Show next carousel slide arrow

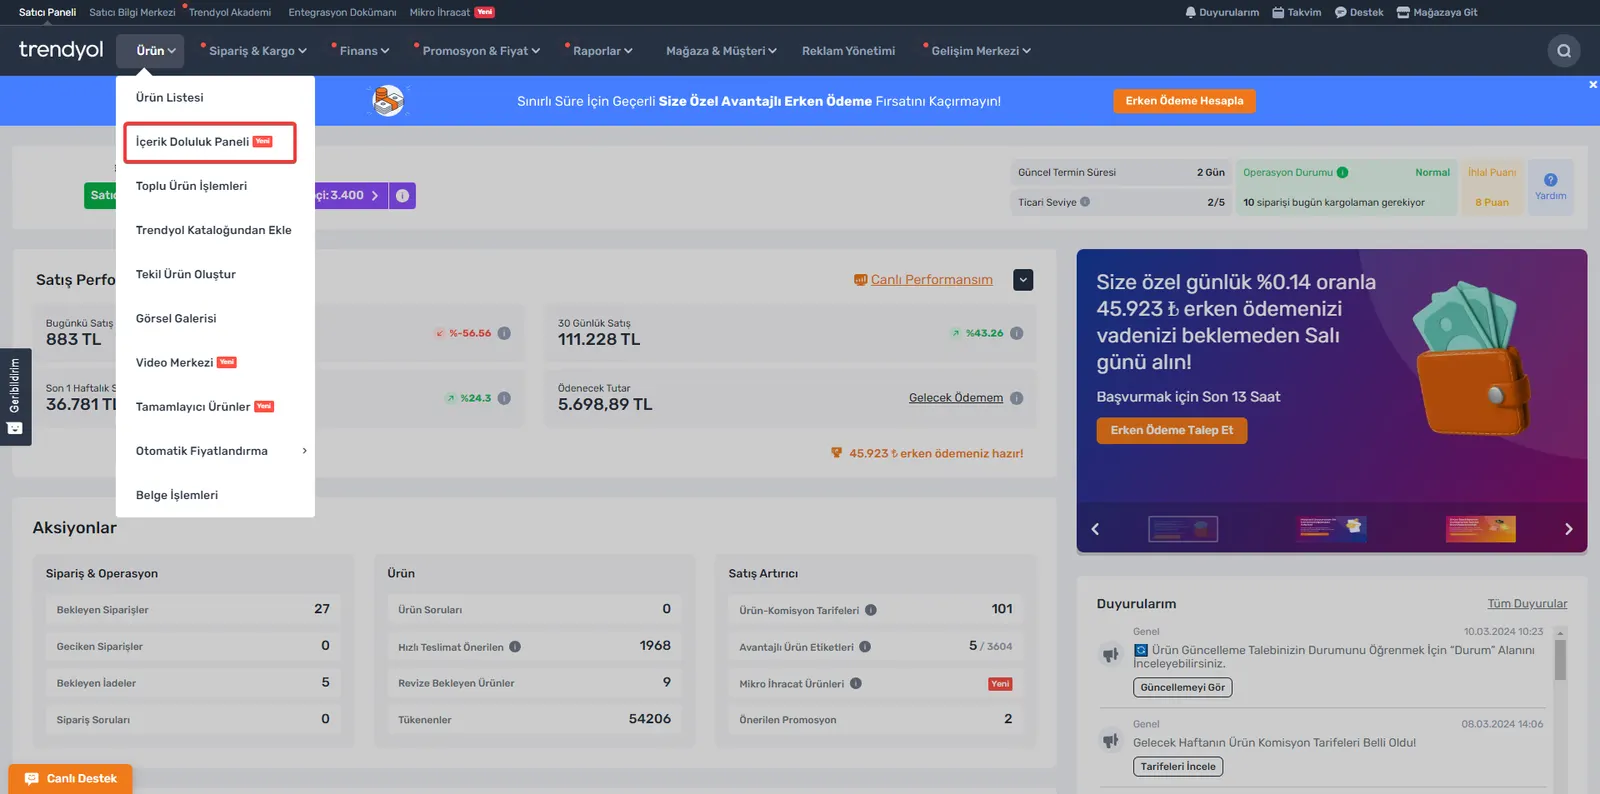pos(1568,529)
